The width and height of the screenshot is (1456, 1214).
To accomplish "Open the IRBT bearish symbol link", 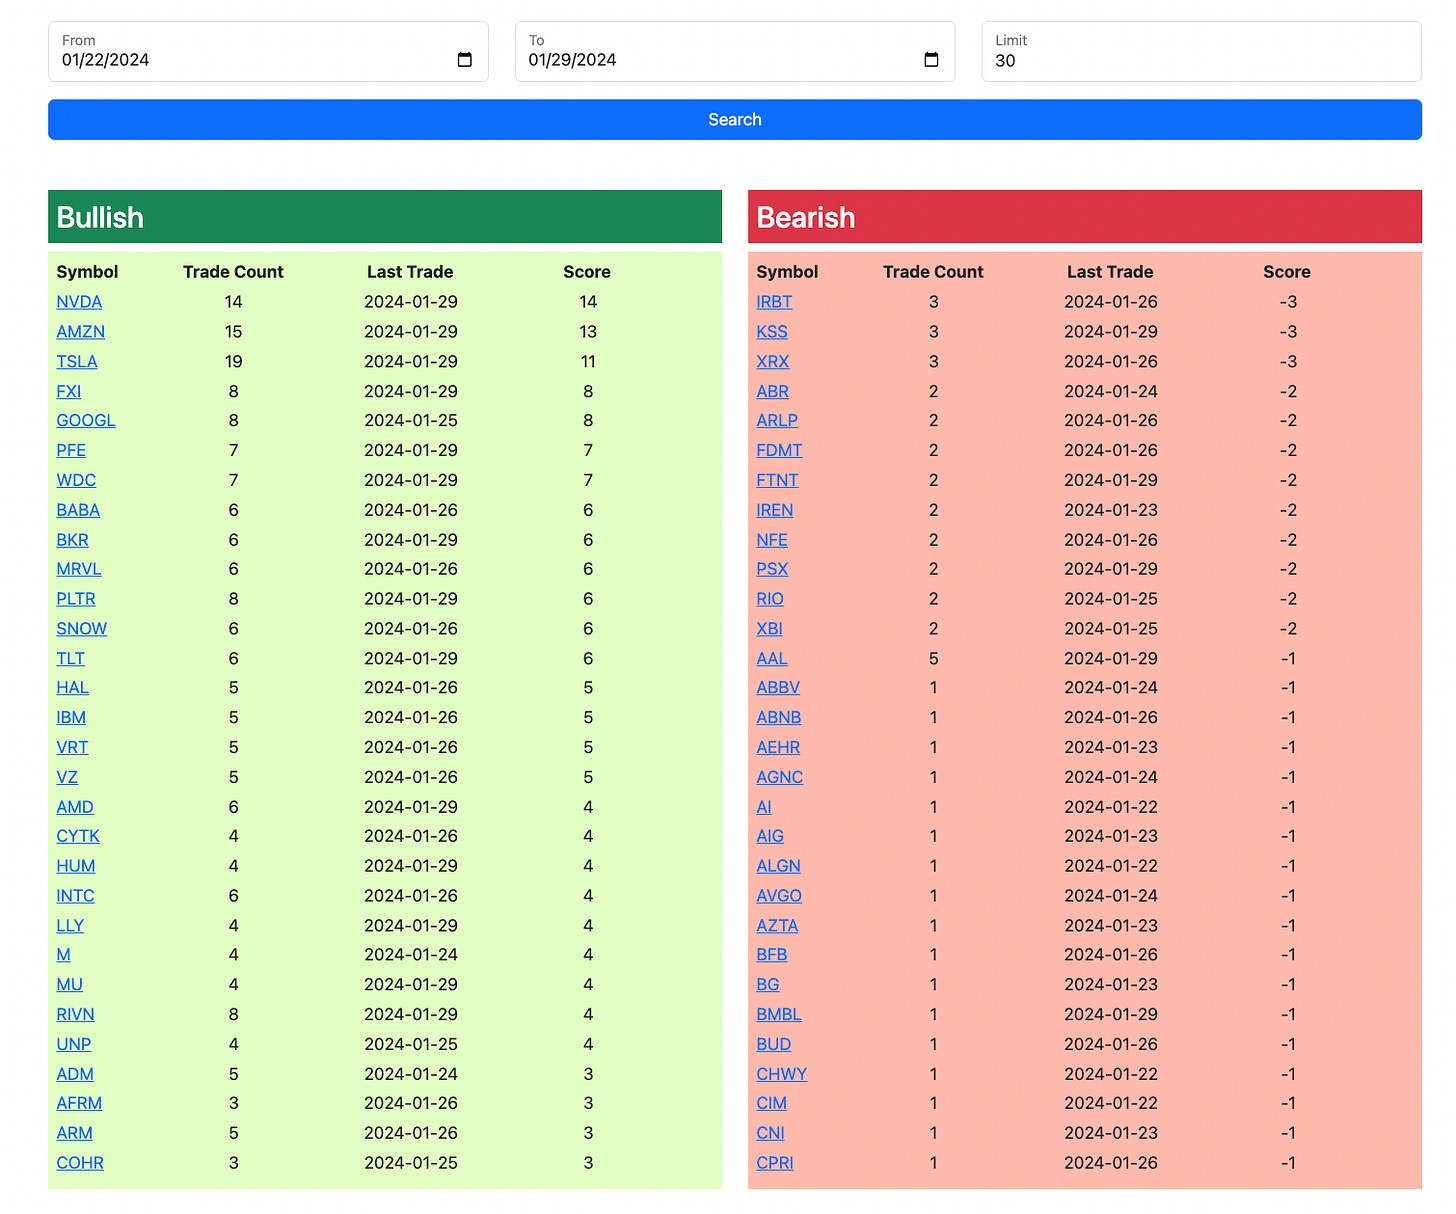I will click(774, 302).
